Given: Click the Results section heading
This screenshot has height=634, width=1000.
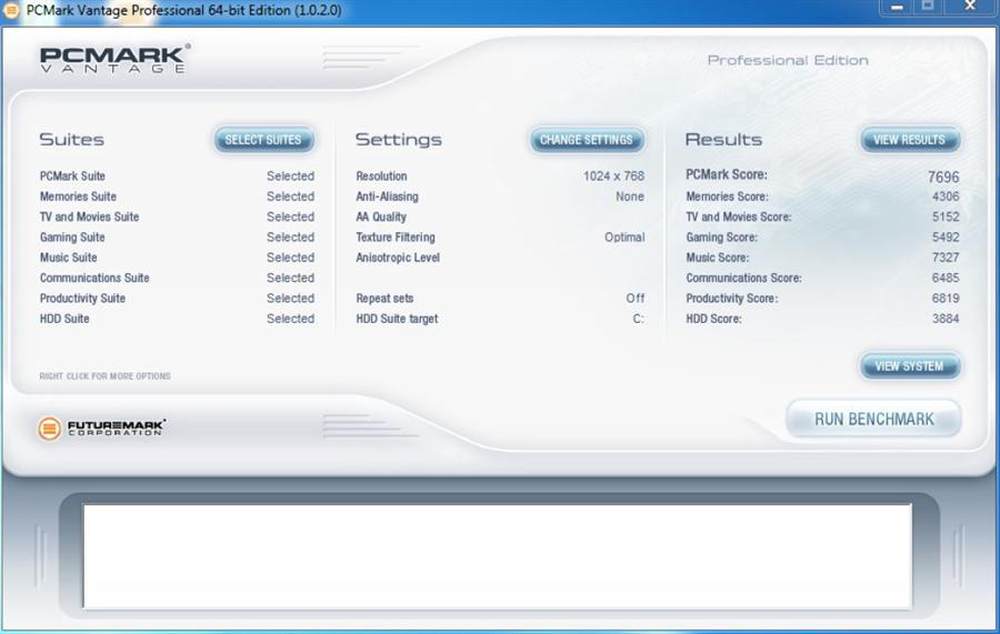Looking at the screenshot, I should click(723, 140).
